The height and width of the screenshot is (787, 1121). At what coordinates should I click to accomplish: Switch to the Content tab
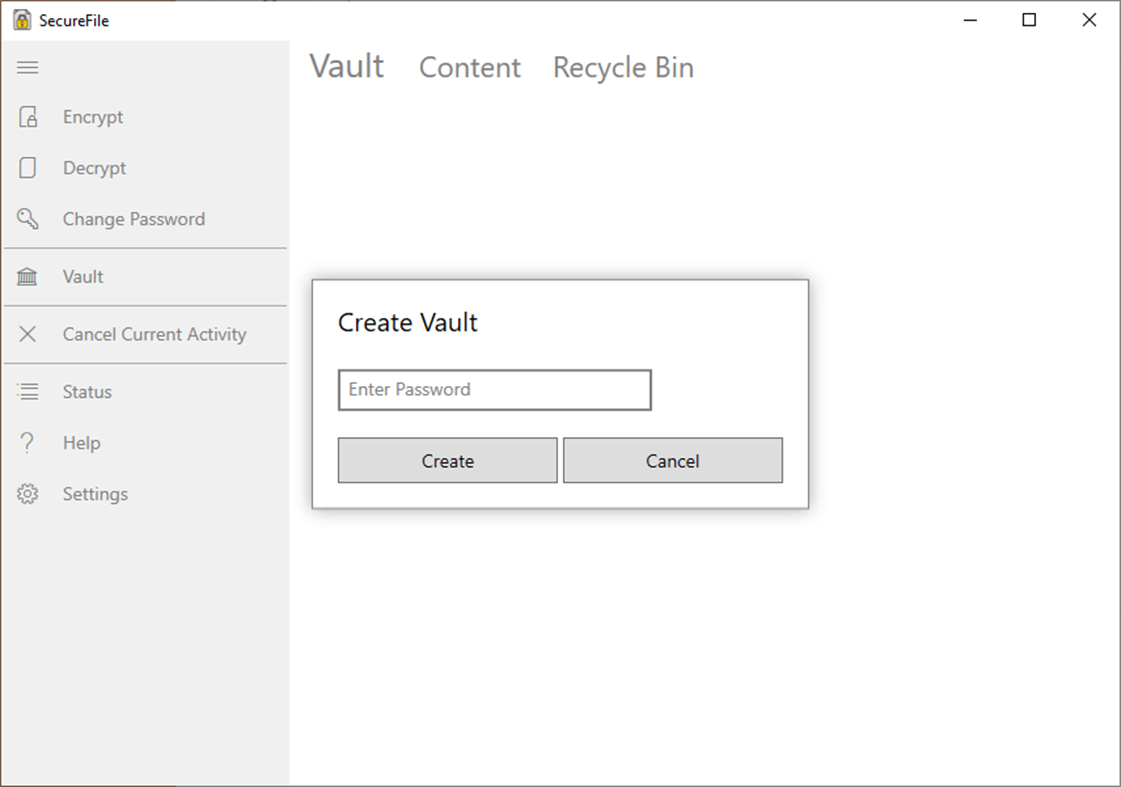click(x=470, y=67)
